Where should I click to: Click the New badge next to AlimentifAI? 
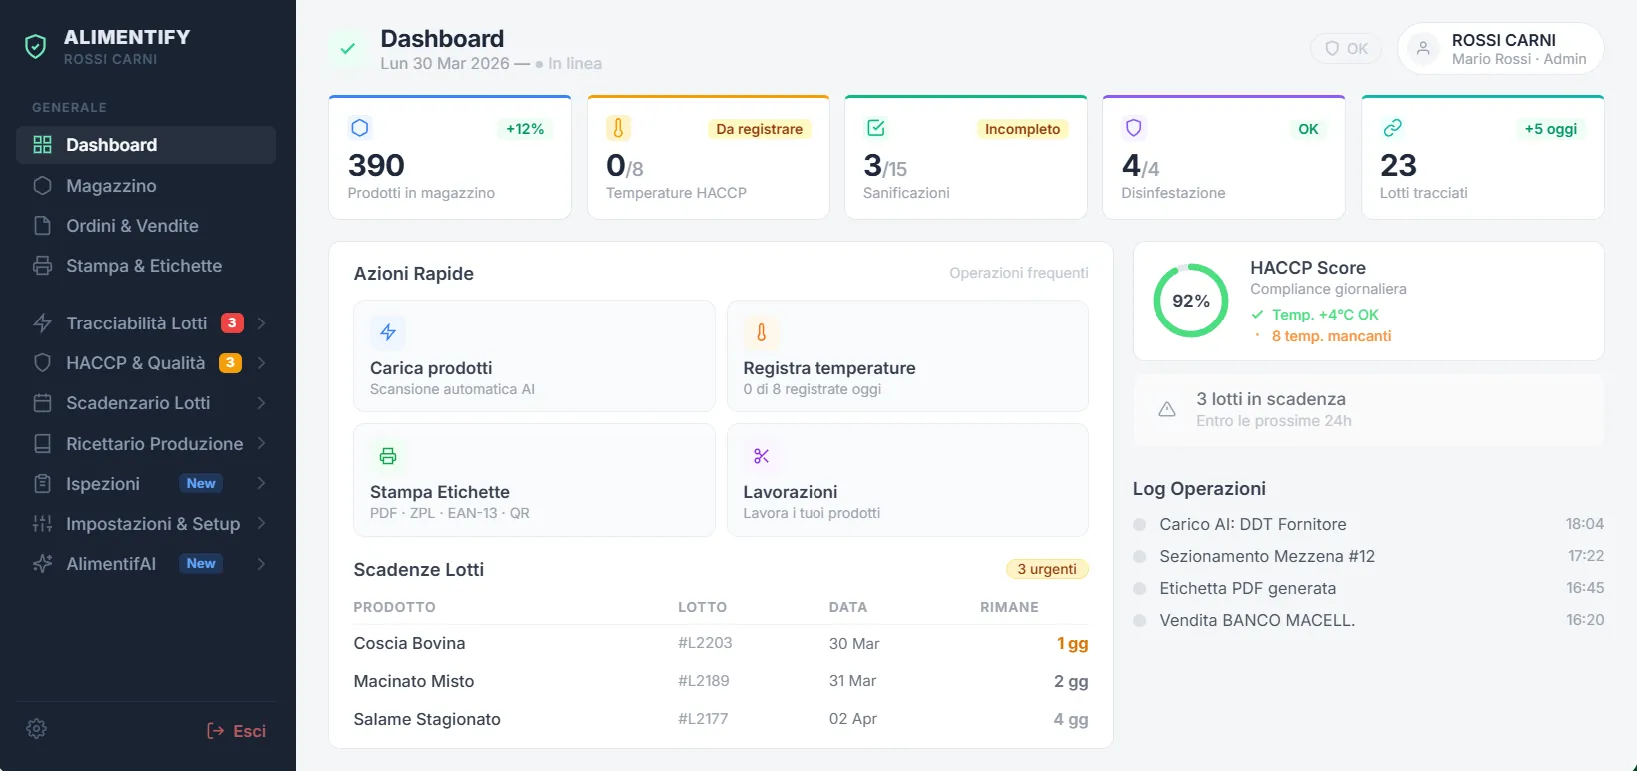(x=201, y=564)
